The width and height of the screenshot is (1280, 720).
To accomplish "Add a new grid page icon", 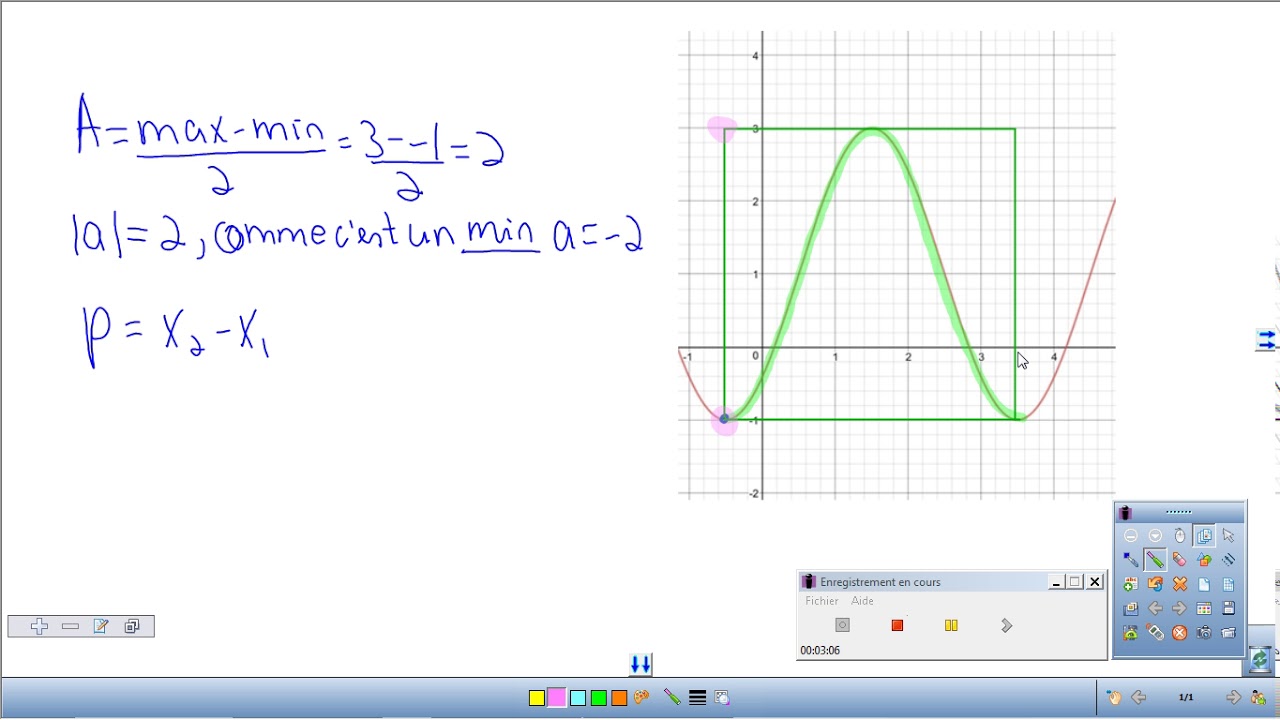I will [1228, 584].
